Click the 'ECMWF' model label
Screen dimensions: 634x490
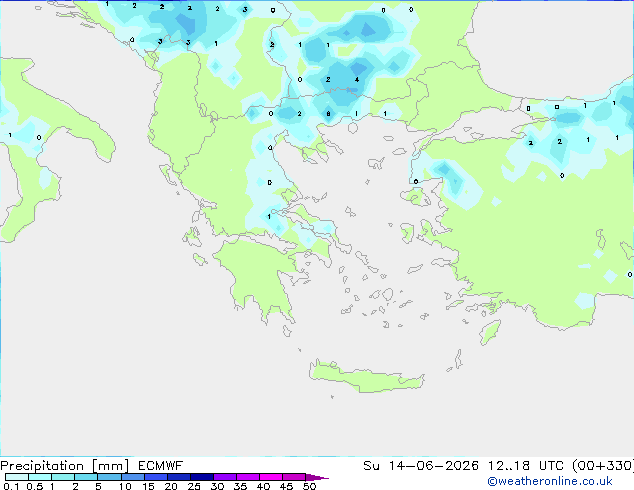point(160,466)
